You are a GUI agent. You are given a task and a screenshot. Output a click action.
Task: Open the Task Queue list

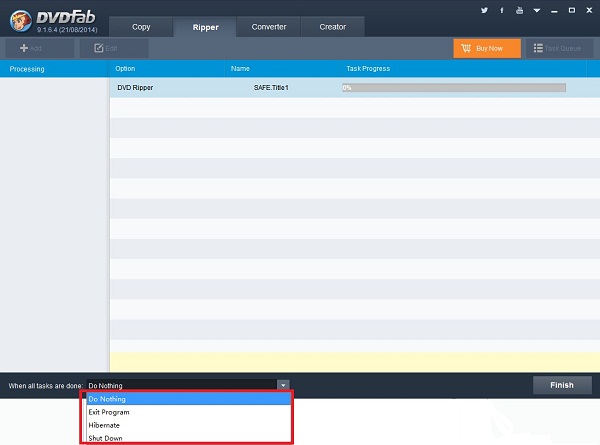[x=559, y=48]
